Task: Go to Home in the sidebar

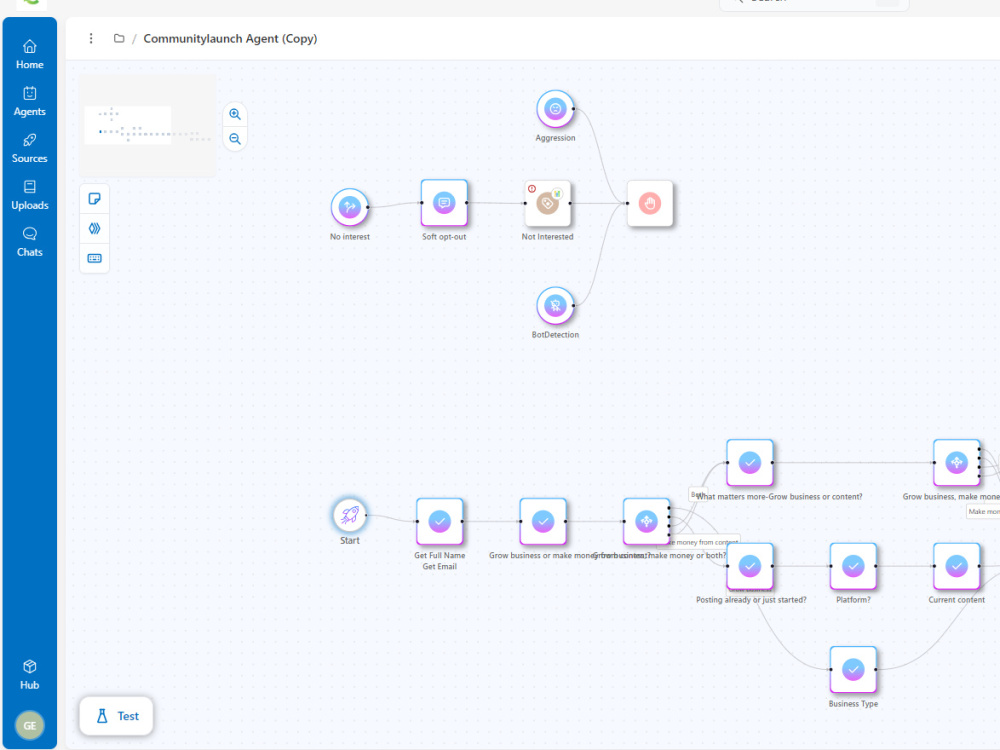Action: pos(29,54)
